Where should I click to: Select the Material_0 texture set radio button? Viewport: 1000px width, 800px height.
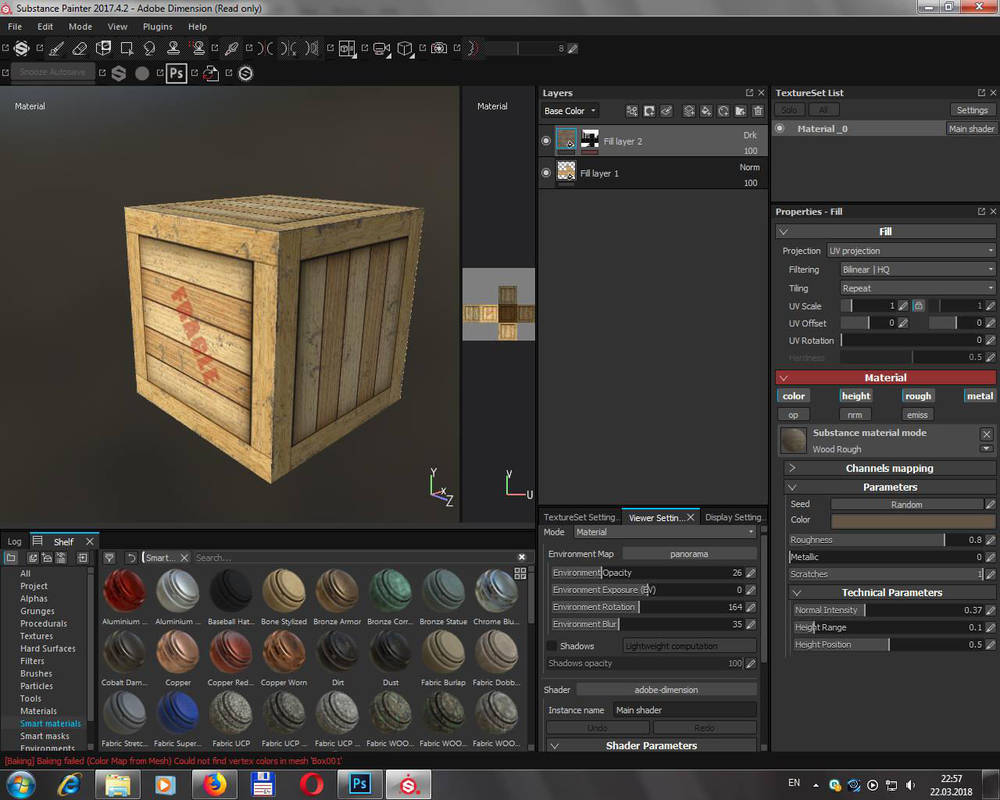coord(779,128)
